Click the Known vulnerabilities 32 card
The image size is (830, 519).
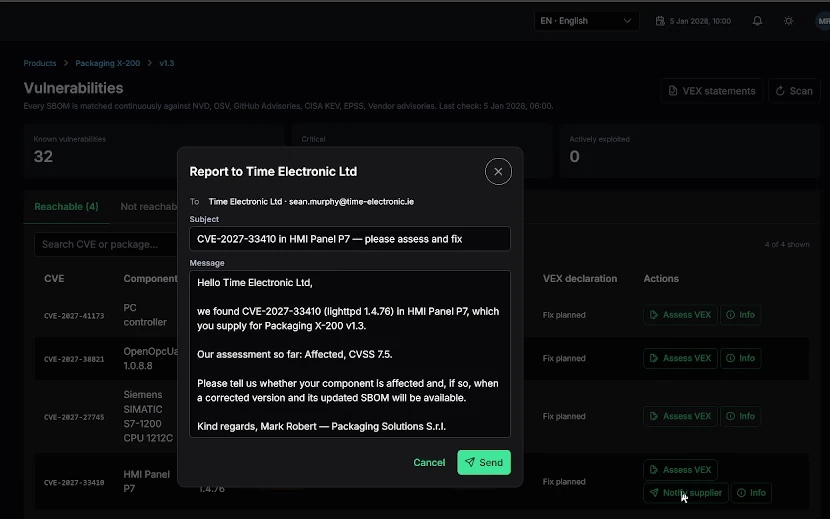[x=154, y=150]
